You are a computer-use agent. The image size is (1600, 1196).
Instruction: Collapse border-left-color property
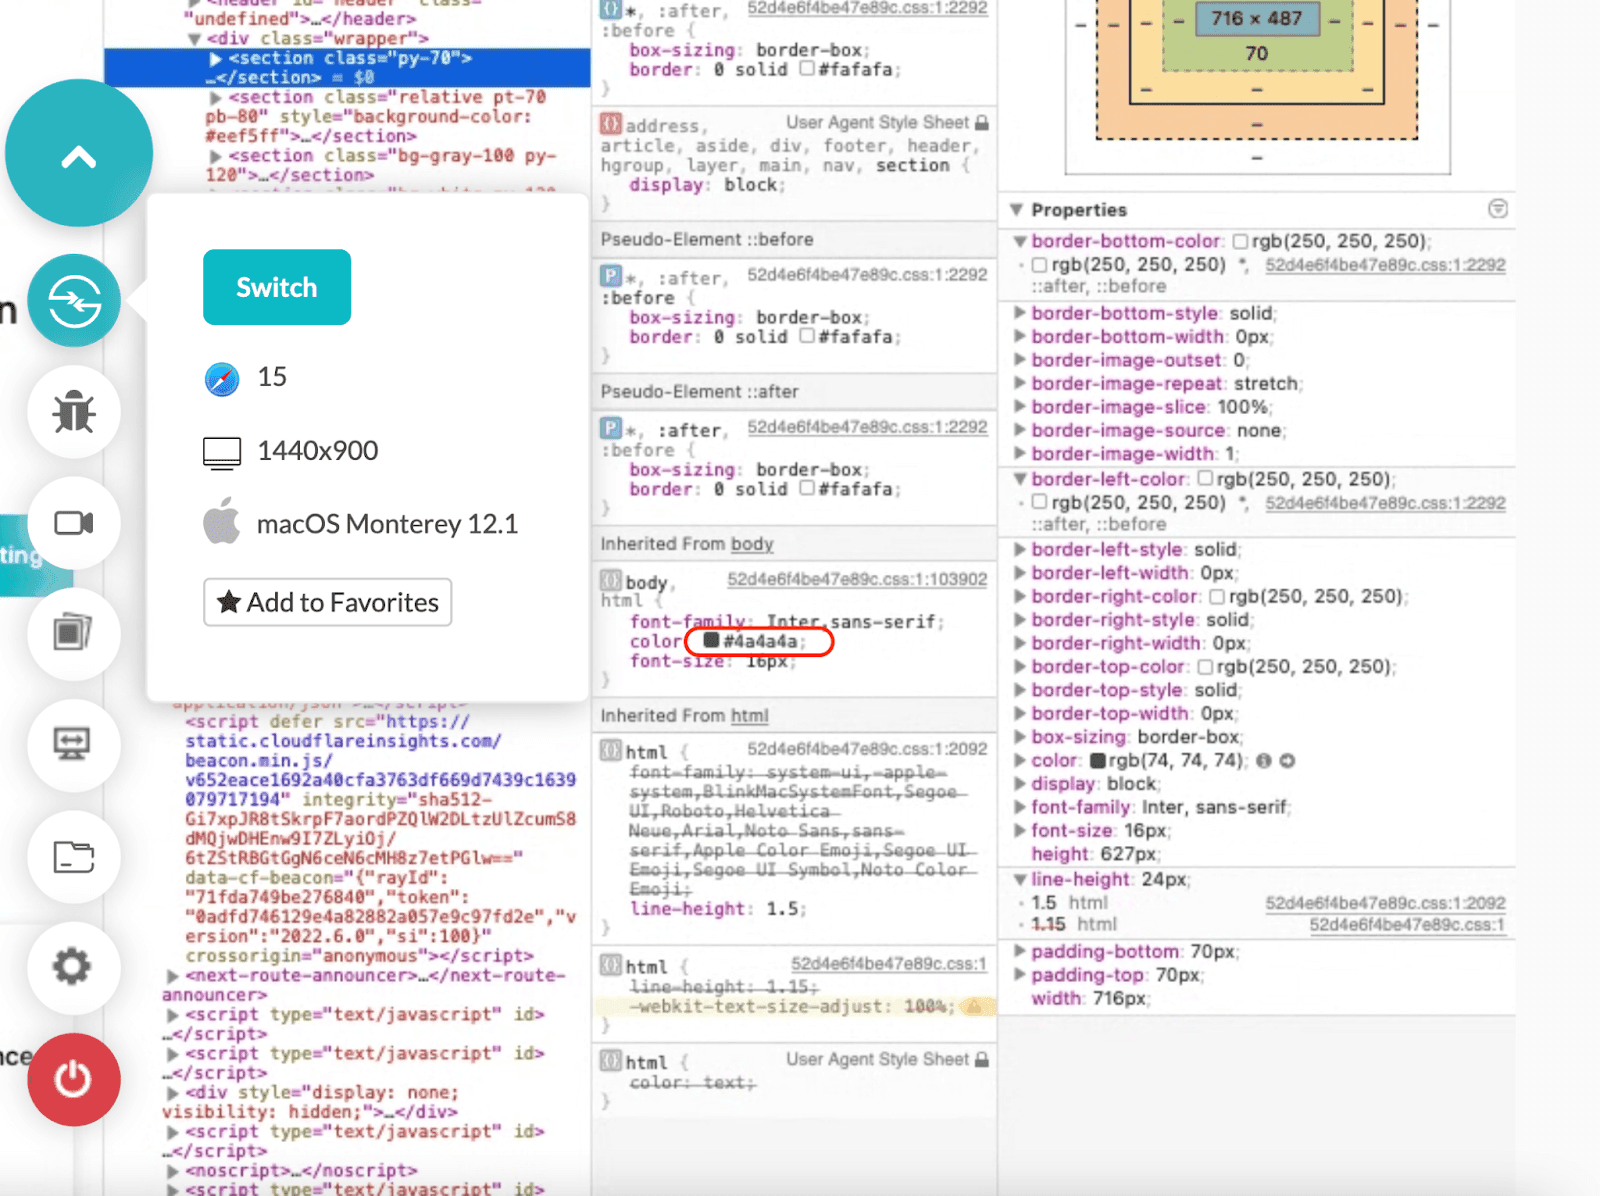pyautogui.click(x=1020, y=479)
